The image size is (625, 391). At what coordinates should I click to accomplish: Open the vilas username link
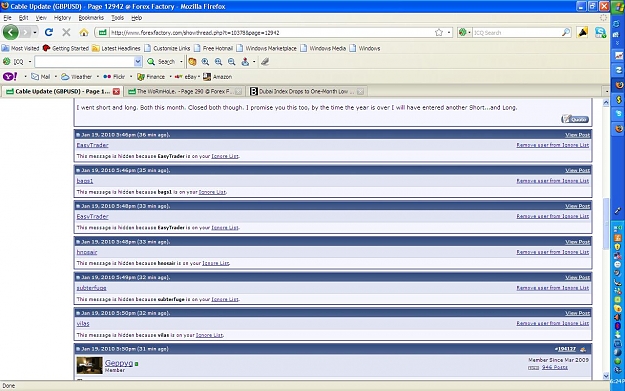[83, 323]
